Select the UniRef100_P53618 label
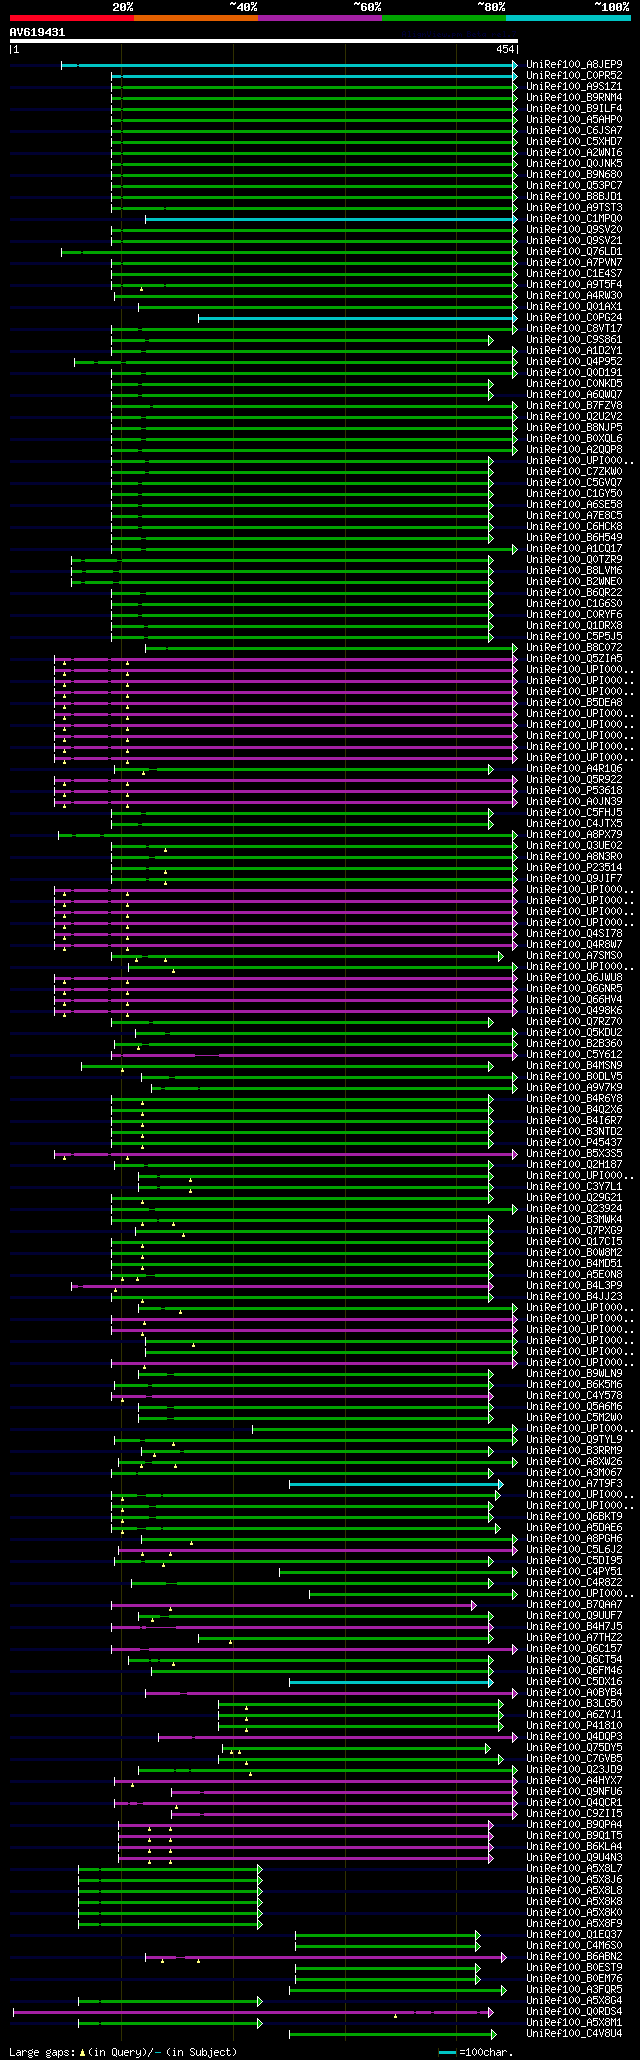640x2060 pixels. (x=574, y=791)
